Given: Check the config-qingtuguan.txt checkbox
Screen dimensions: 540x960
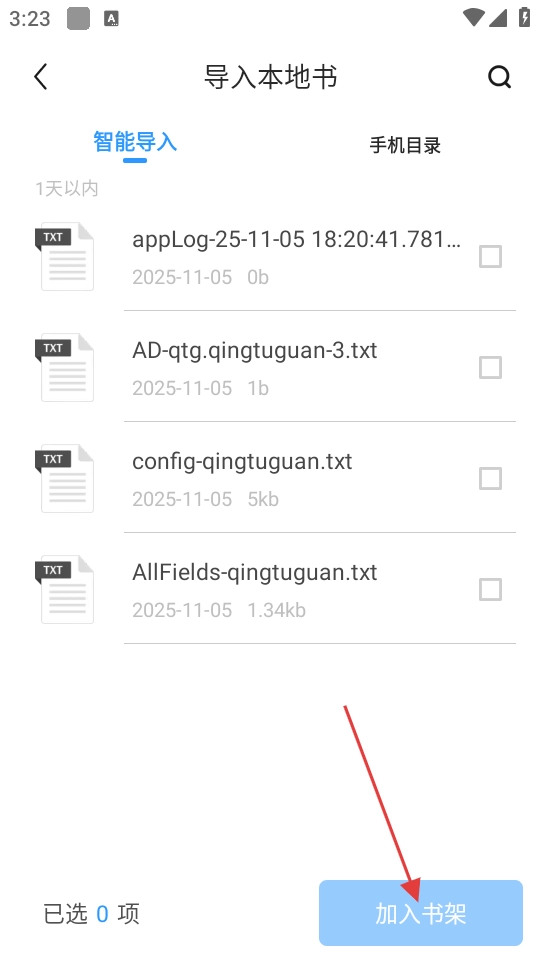Looking at the screenshot, I should pyautogui.click(x=490, y=478).
